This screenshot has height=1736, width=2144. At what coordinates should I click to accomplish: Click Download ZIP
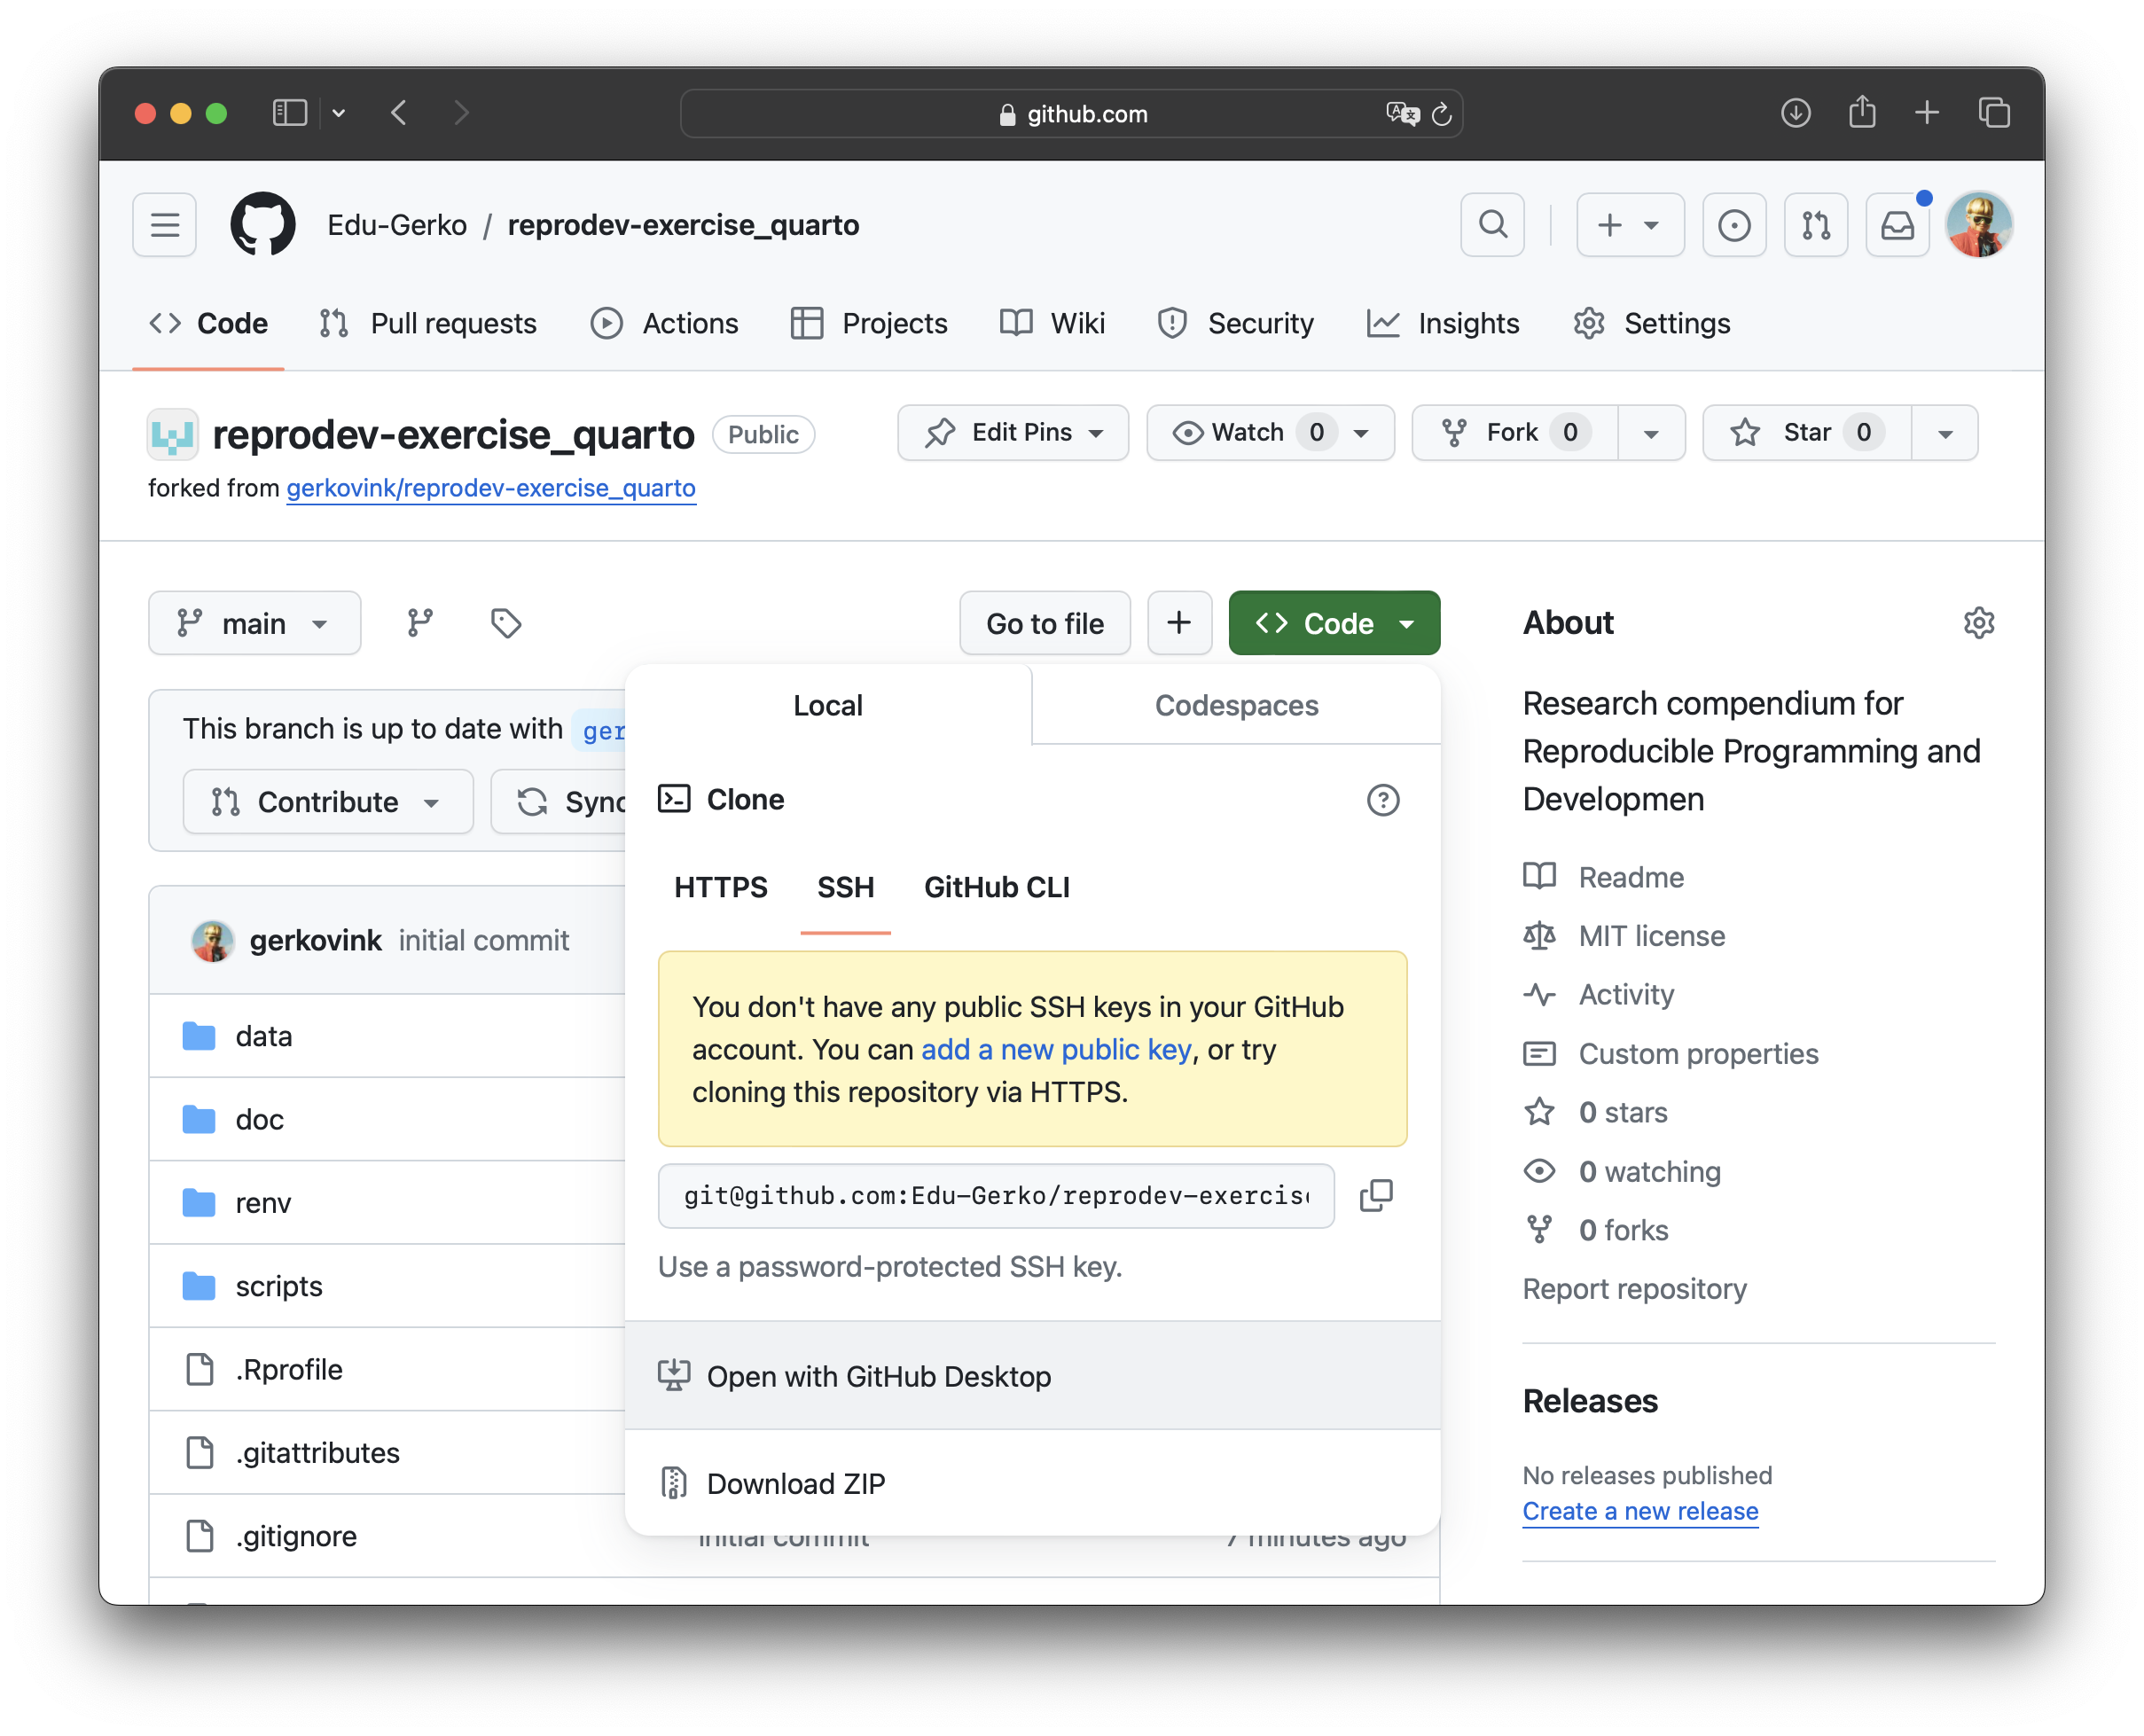(x=1032, y=1483)
